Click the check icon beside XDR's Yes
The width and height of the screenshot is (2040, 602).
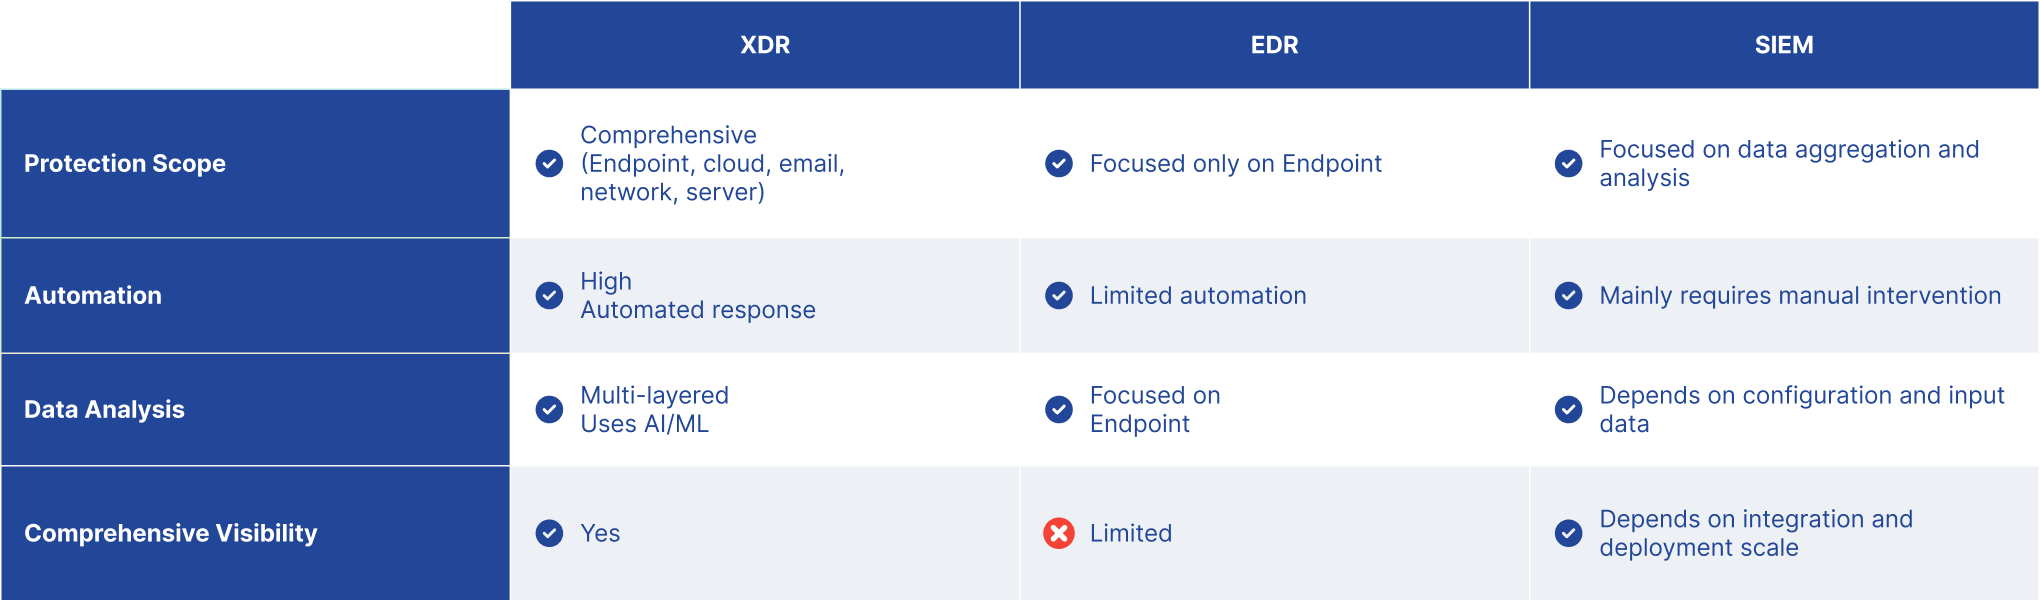[549, 533]
